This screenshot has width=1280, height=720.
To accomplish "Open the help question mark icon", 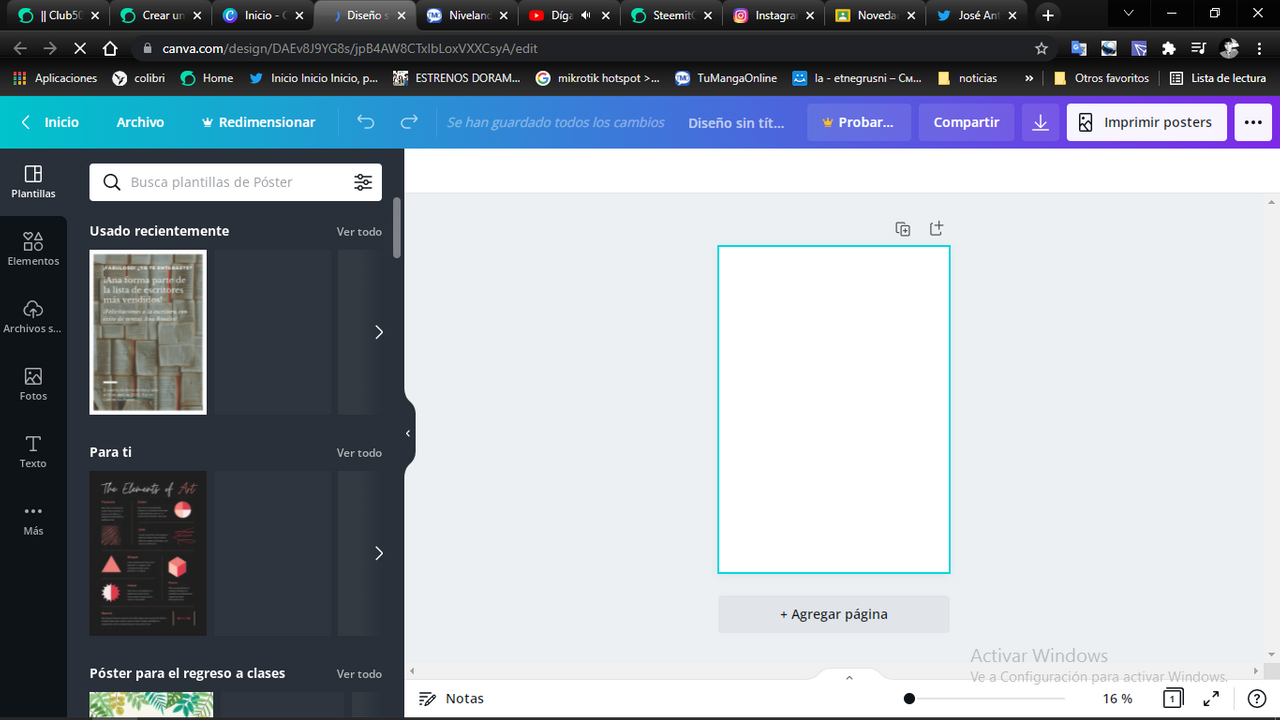I will (x=1257, y=698).
